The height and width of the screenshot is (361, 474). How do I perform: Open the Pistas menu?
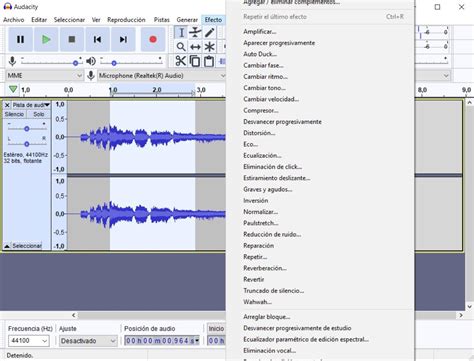coord(162,20)
